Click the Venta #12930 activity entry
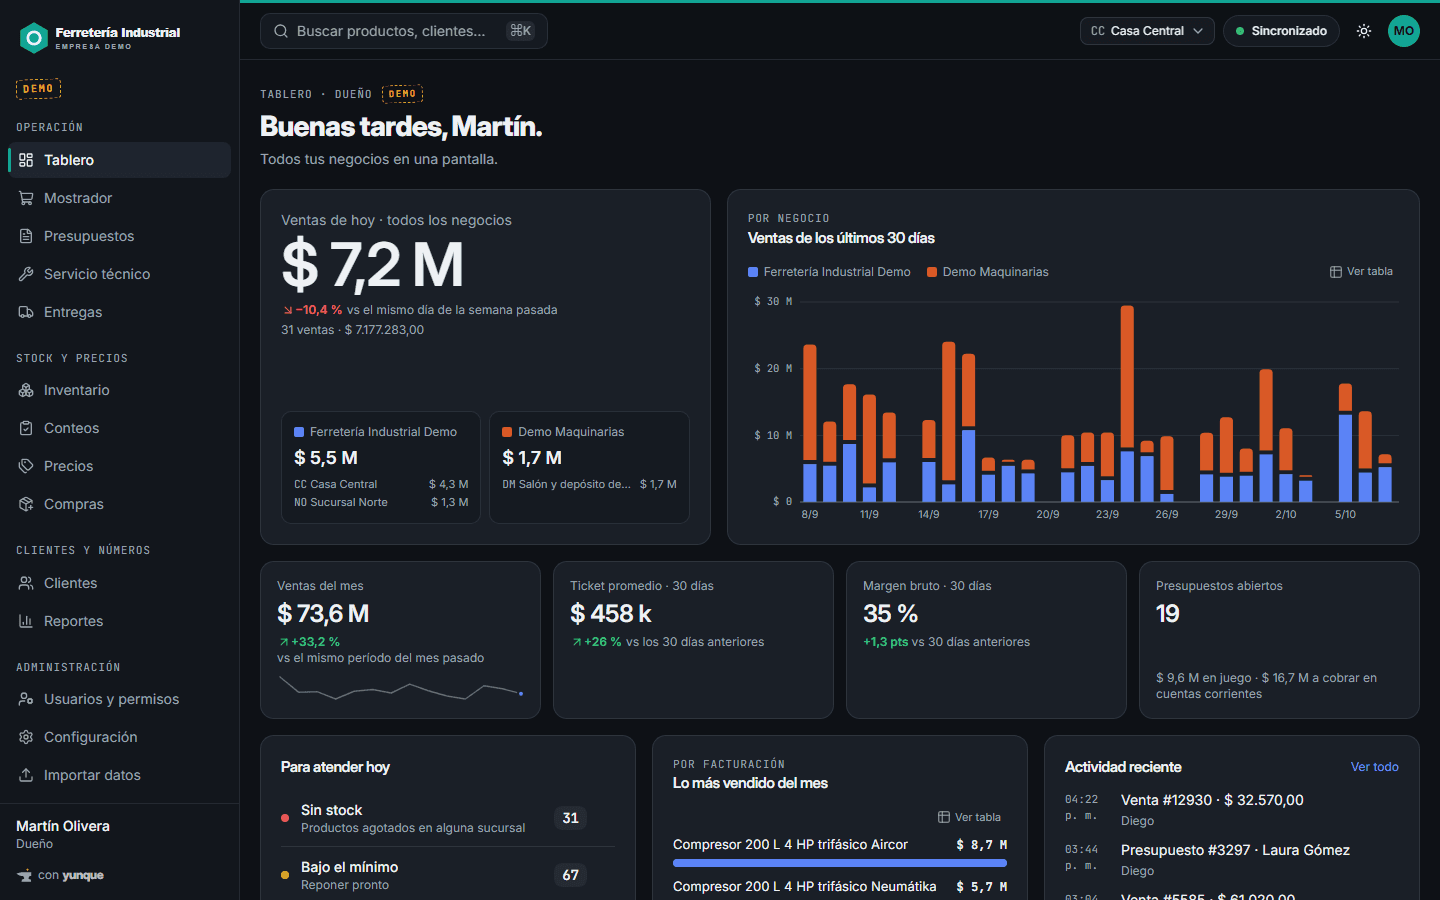The width and height of the screenshot is (1440, 900). pos(1232,810)
